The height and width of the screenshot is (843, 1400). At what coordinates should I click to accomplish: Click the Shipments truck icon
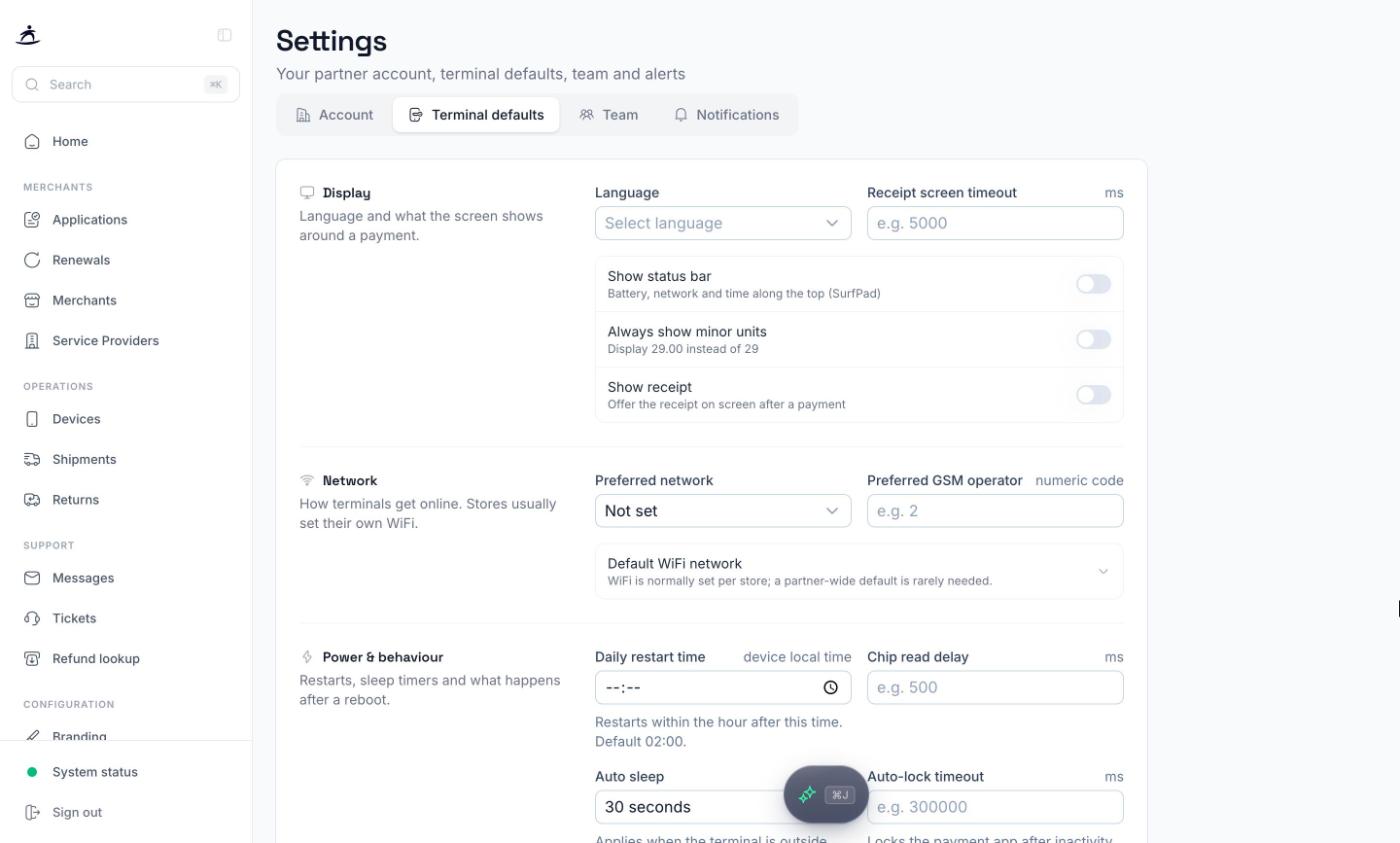click(x=32, y=460)
